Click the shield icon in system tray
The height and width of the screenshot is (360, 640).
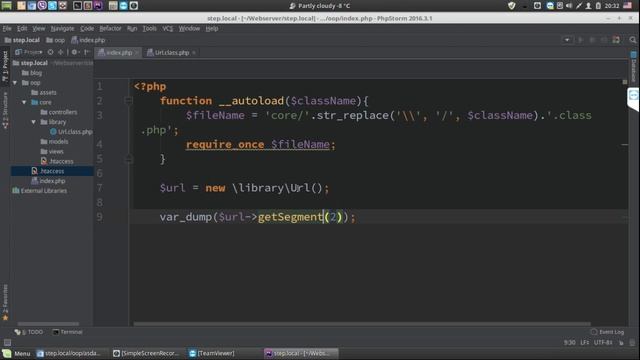pyautogui.click(x=511, y=6)
